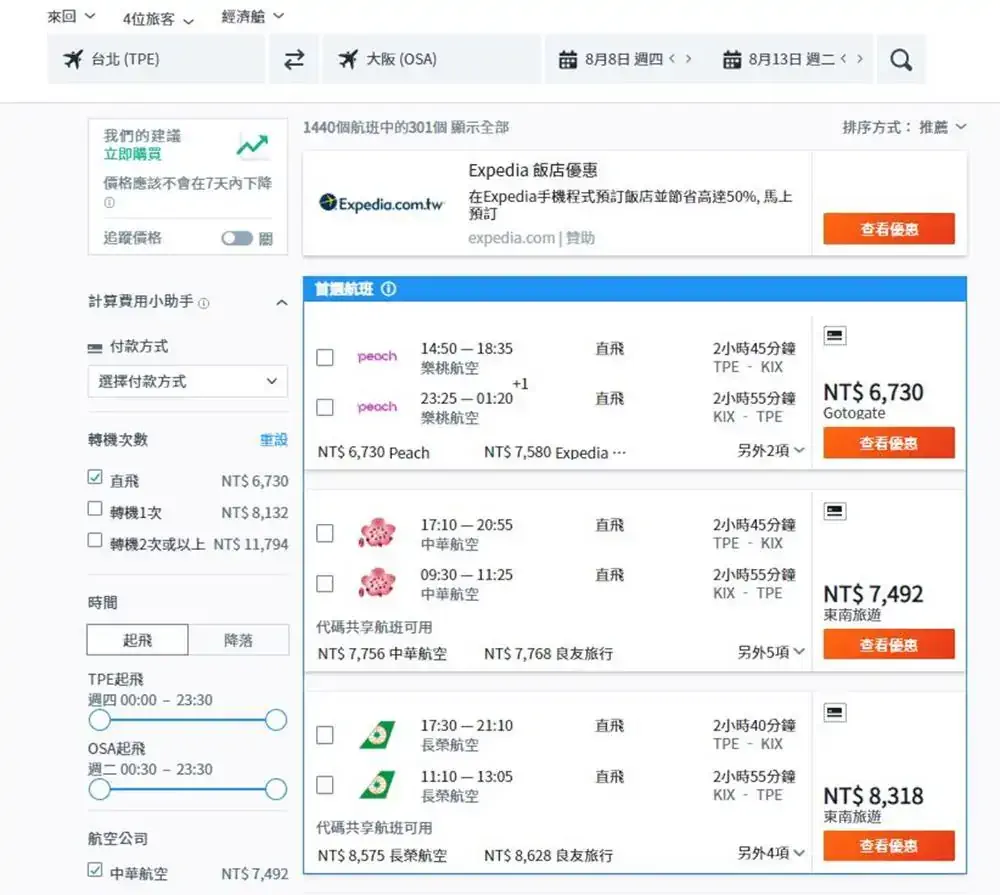Open the 選擇付款方式 dropdown
The width and height of the screenshot is (1000, 895).
(188, 381)
